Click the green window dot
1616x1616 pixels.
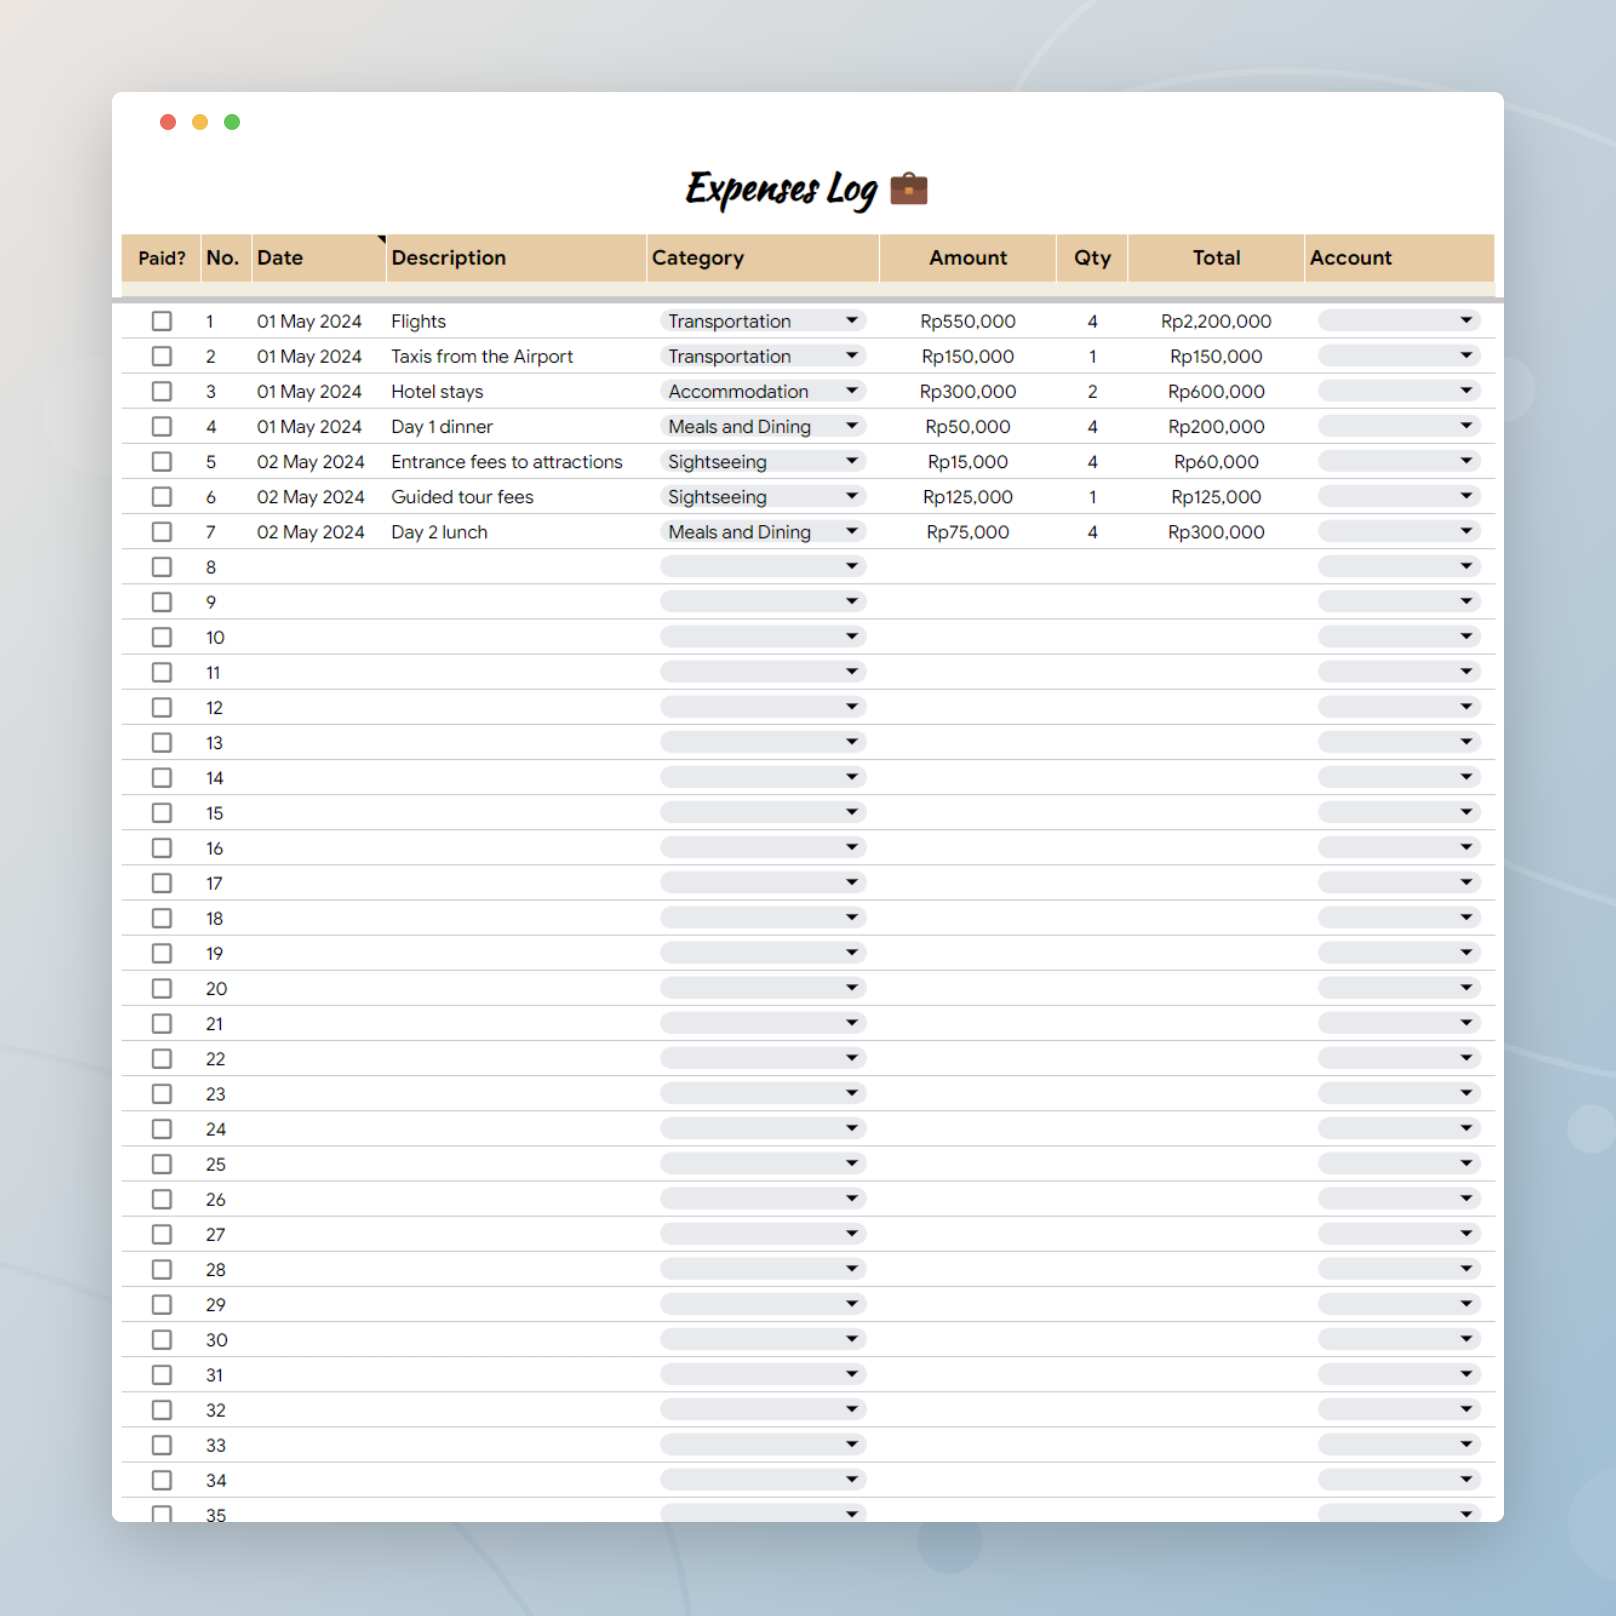coord(232,122)
